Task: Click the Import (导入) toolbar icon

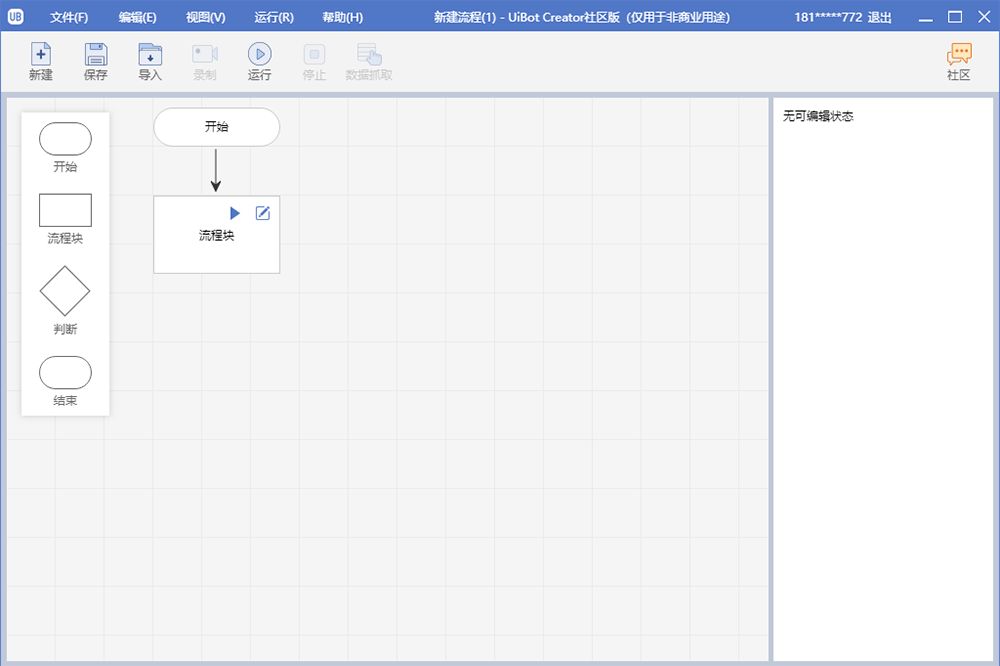Action: [x=150, y=55]
